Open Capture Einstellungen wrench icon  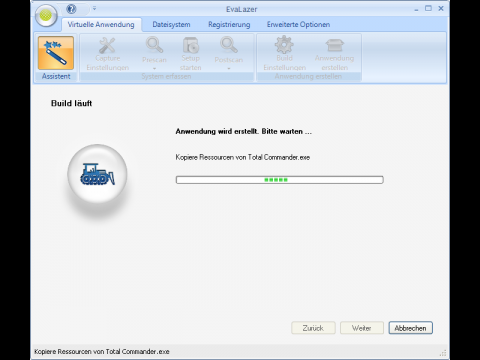tap(107, 45)
